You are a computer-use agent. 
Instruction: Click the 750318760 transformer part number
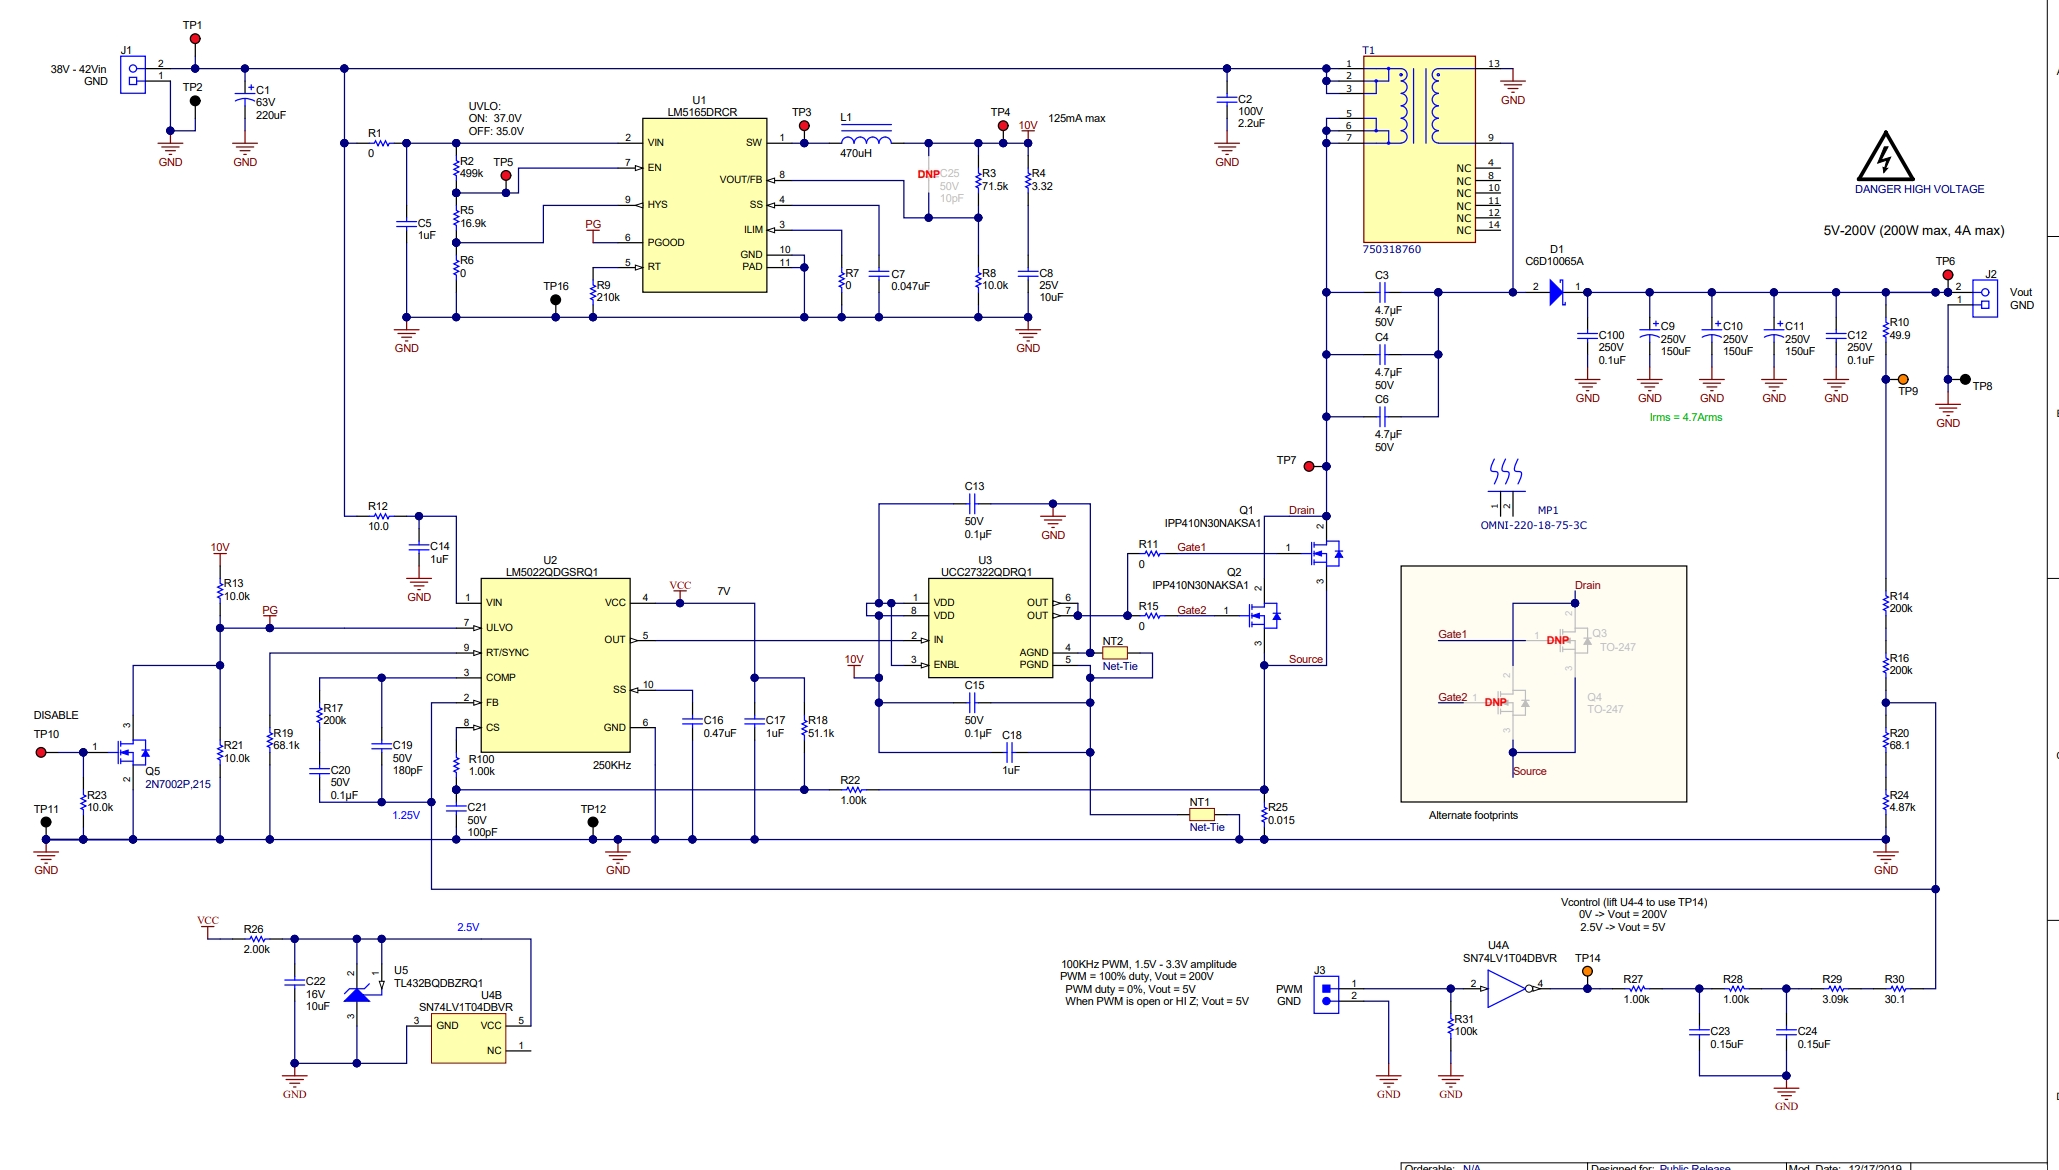(1391, 249)
